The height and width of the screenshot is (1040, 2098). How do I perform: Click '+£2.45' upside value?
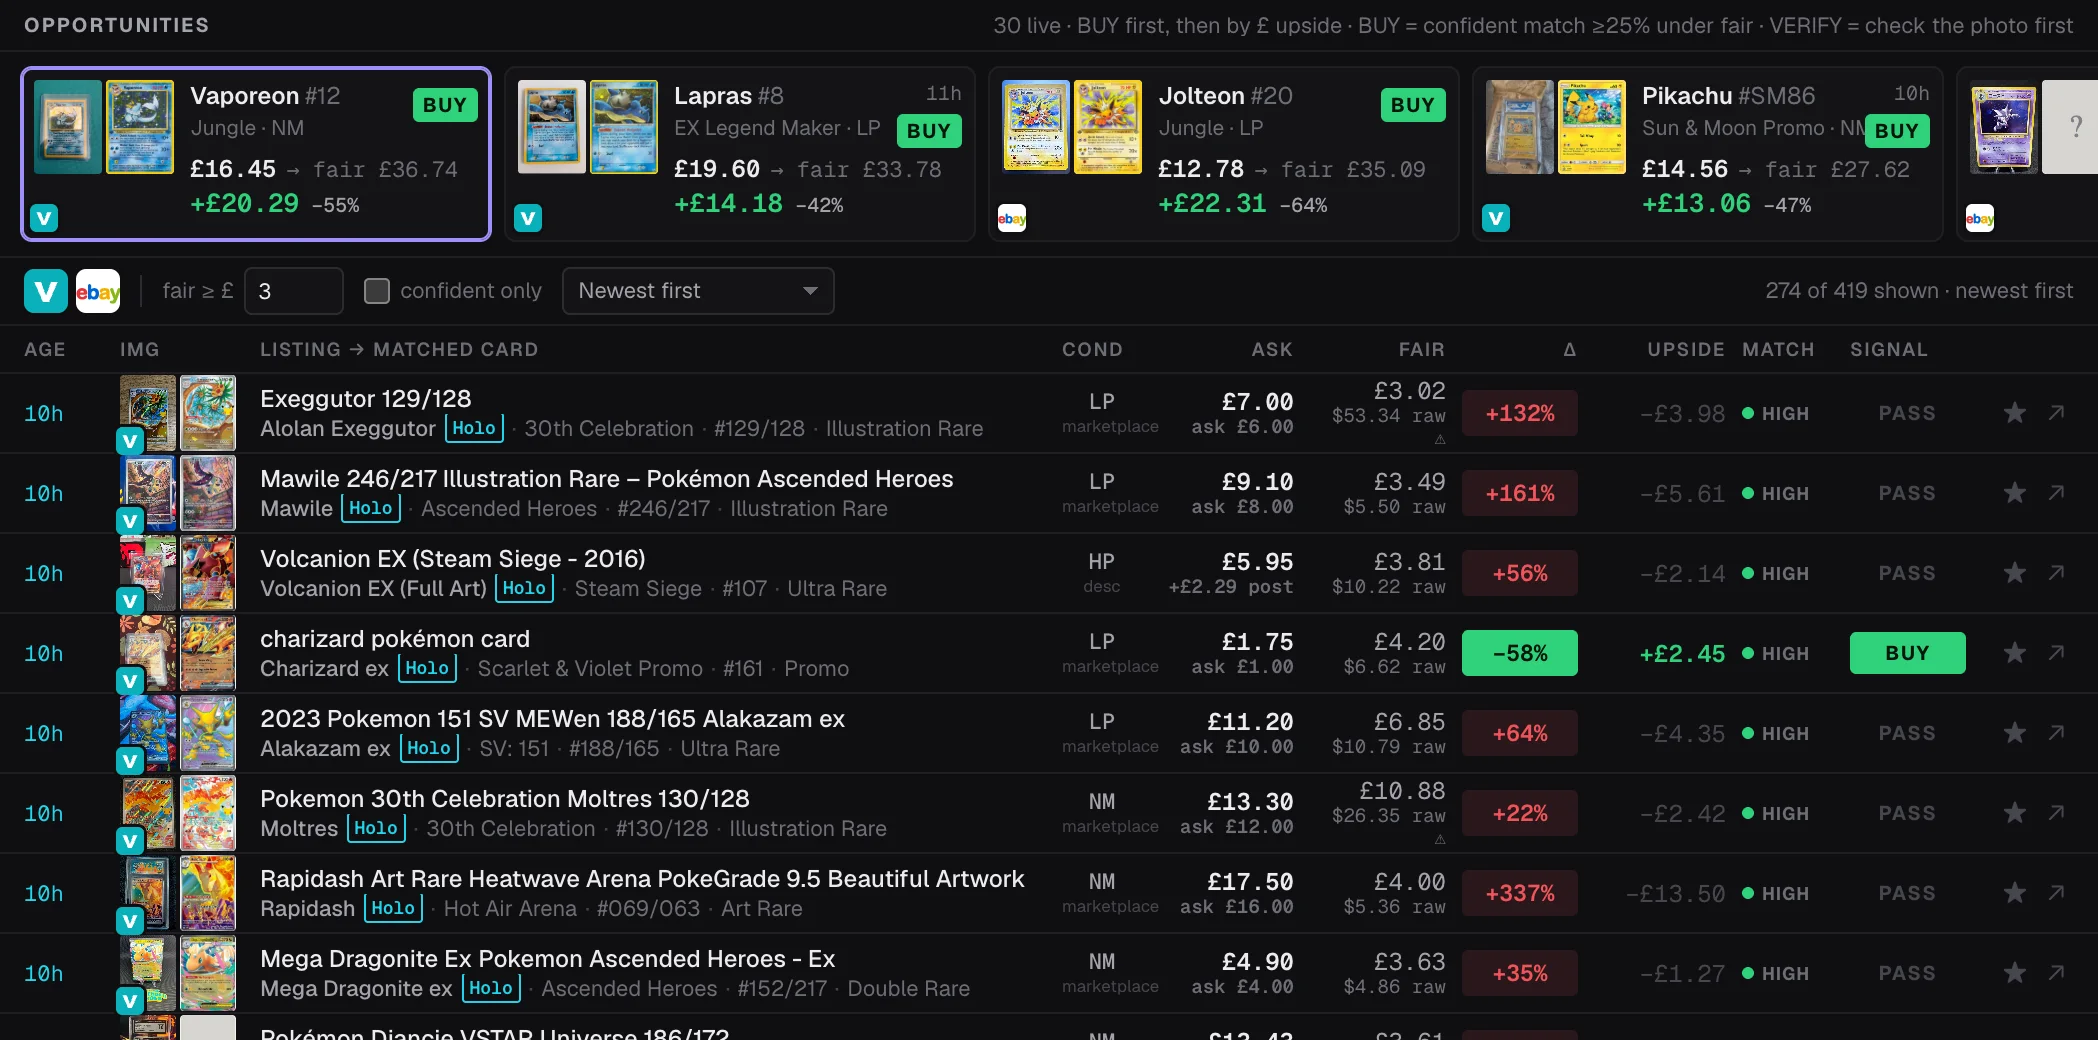[1682, 653]
